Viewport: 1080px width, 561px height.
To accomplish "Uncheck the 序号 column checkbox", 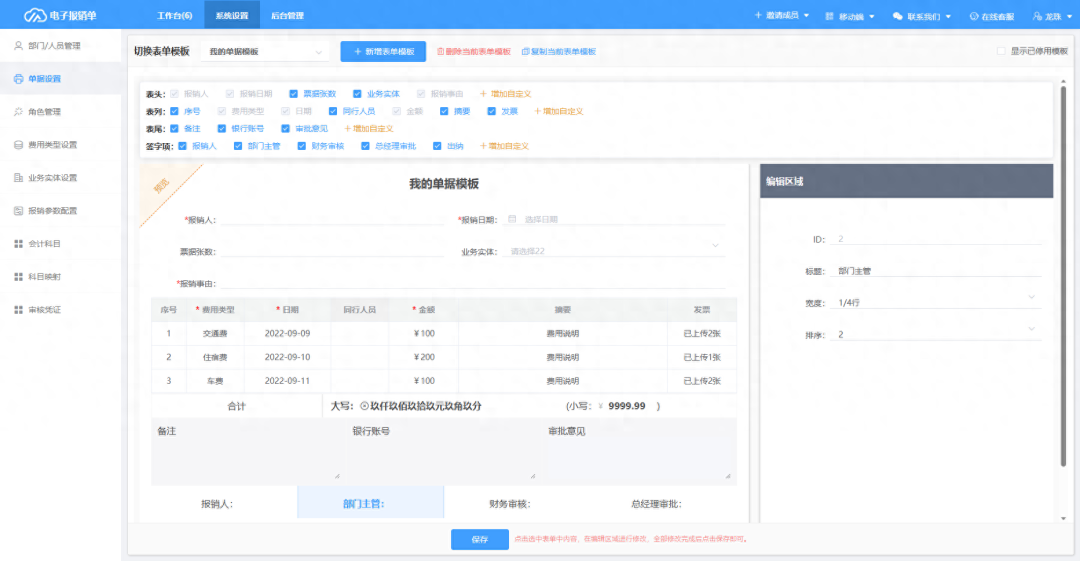I will [174, 111].
